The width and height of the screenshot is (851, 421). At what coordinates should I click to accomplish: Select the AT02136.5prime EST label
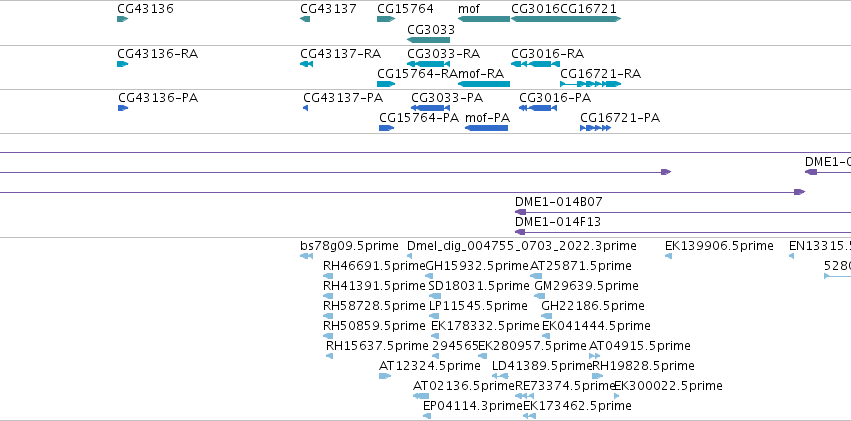click(x=463, y=386)
